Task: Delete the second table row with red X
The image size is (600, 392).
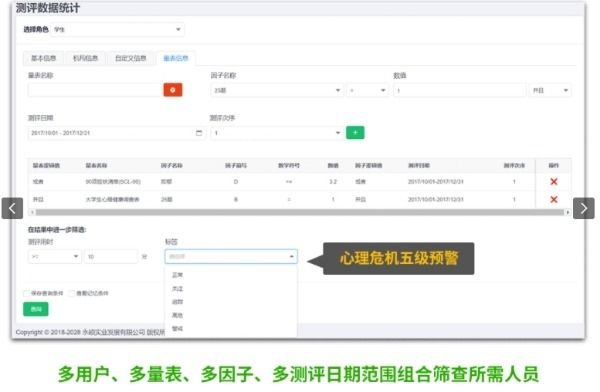Action: (553, 199)
